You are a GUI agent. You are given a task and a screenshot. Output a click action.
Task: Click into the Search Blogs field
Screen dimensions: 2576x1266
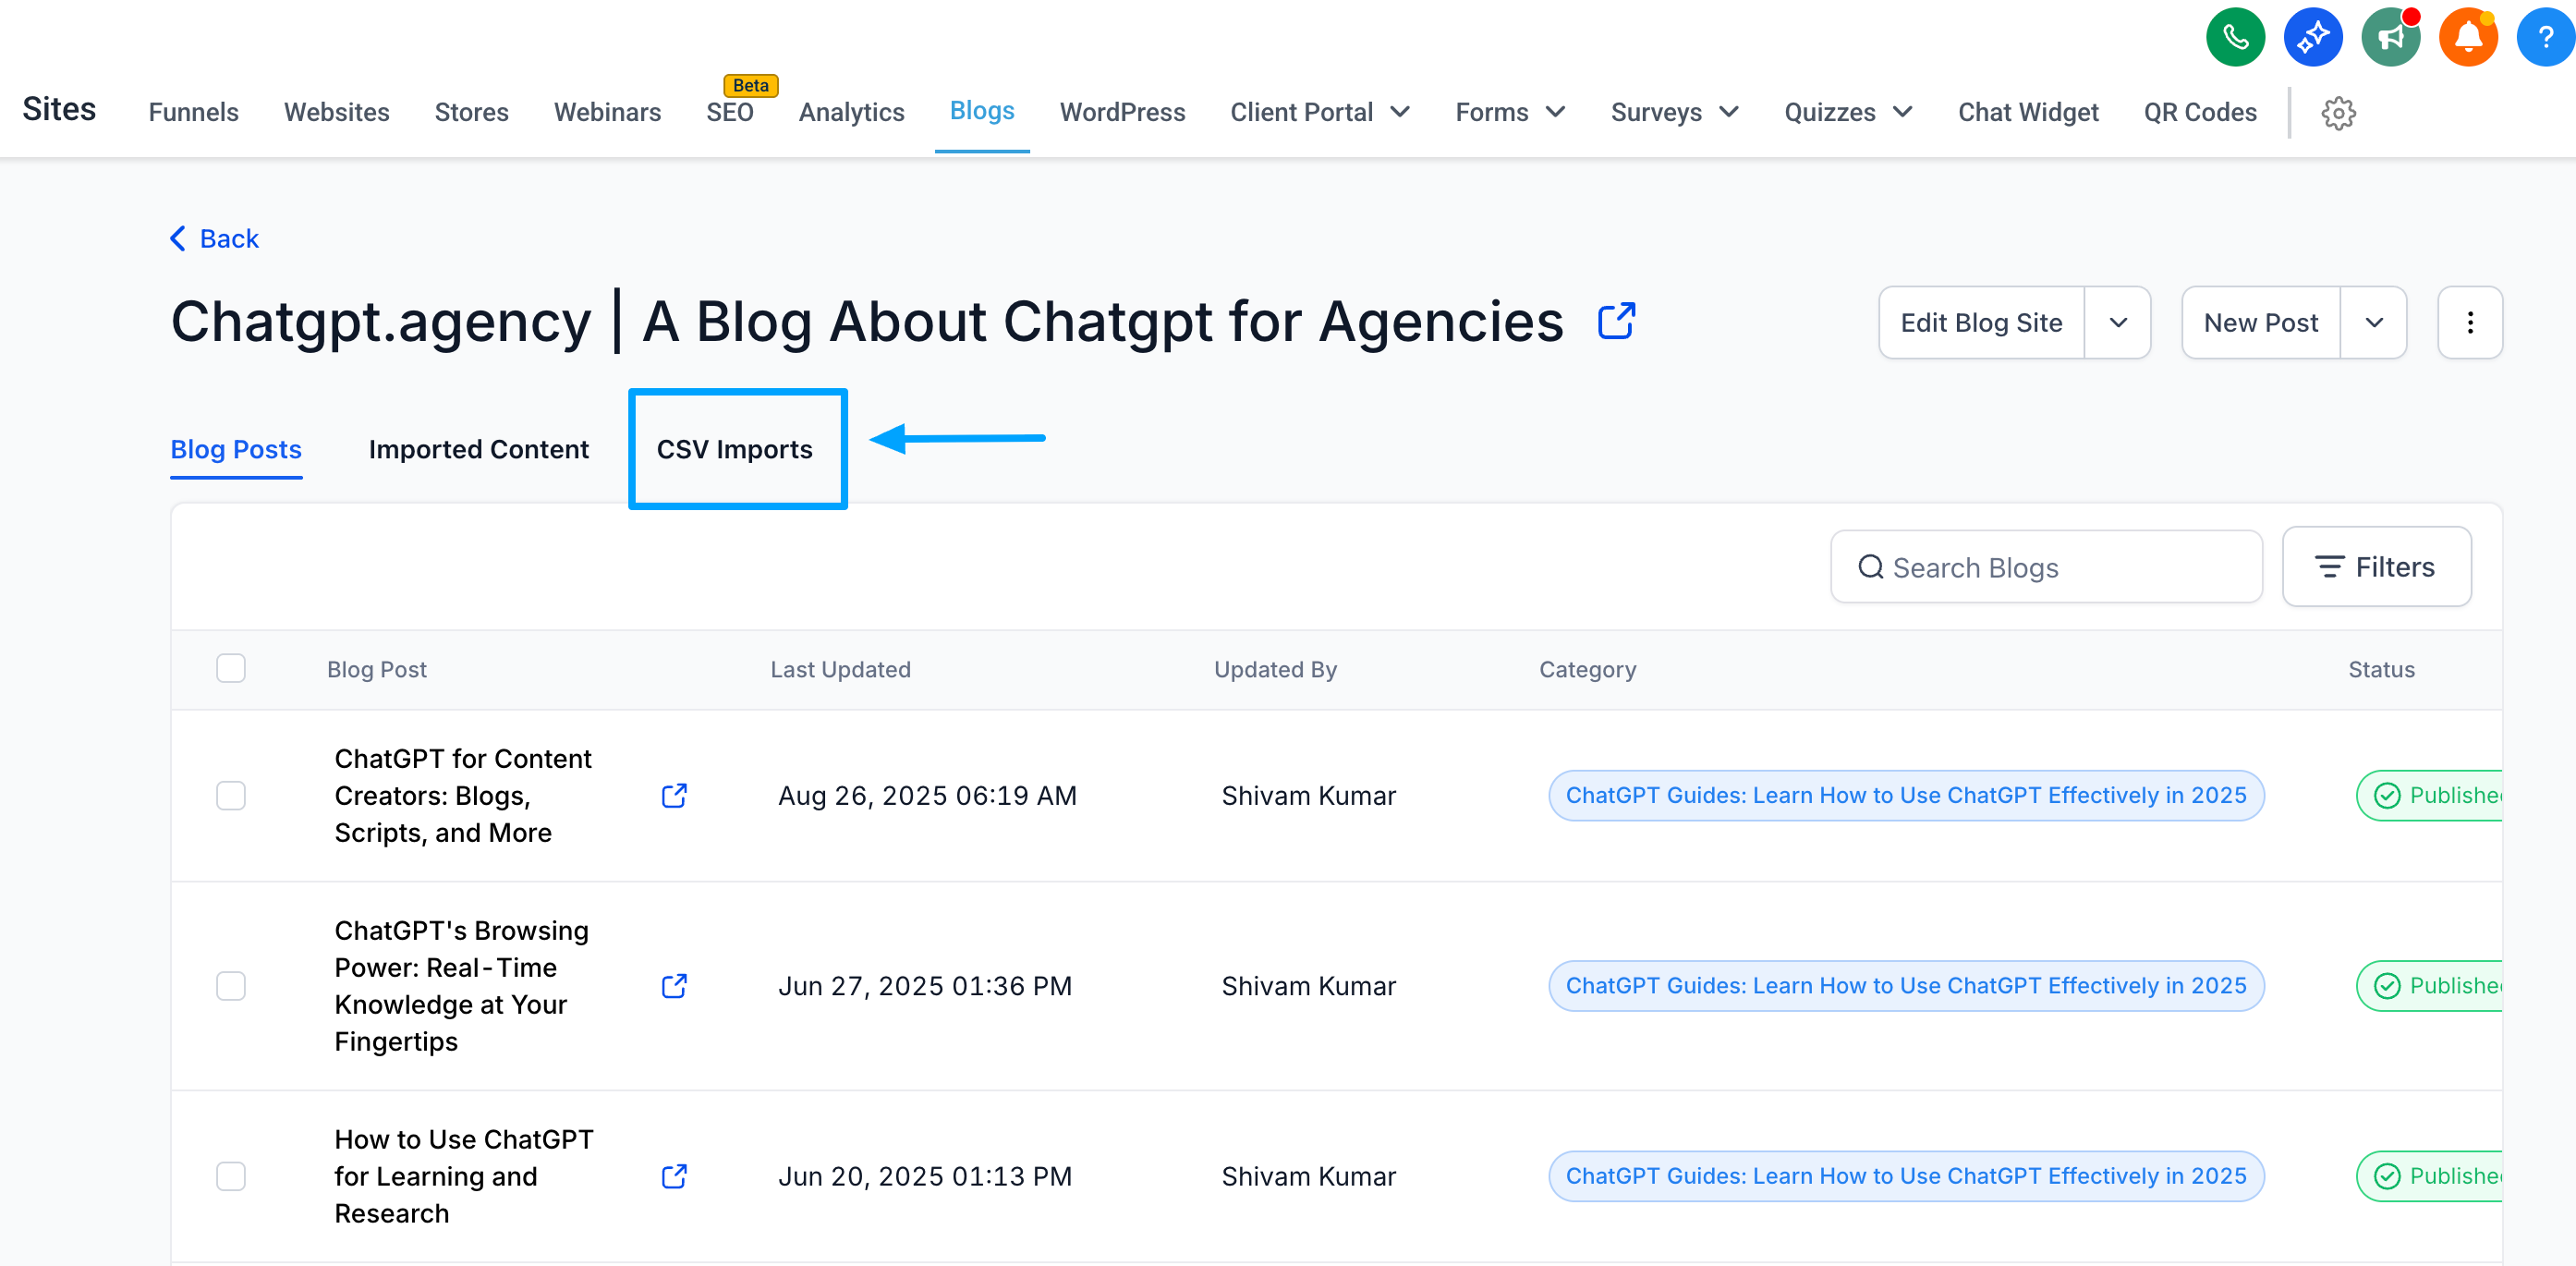pyautogui.click(x=2046, y=567)
